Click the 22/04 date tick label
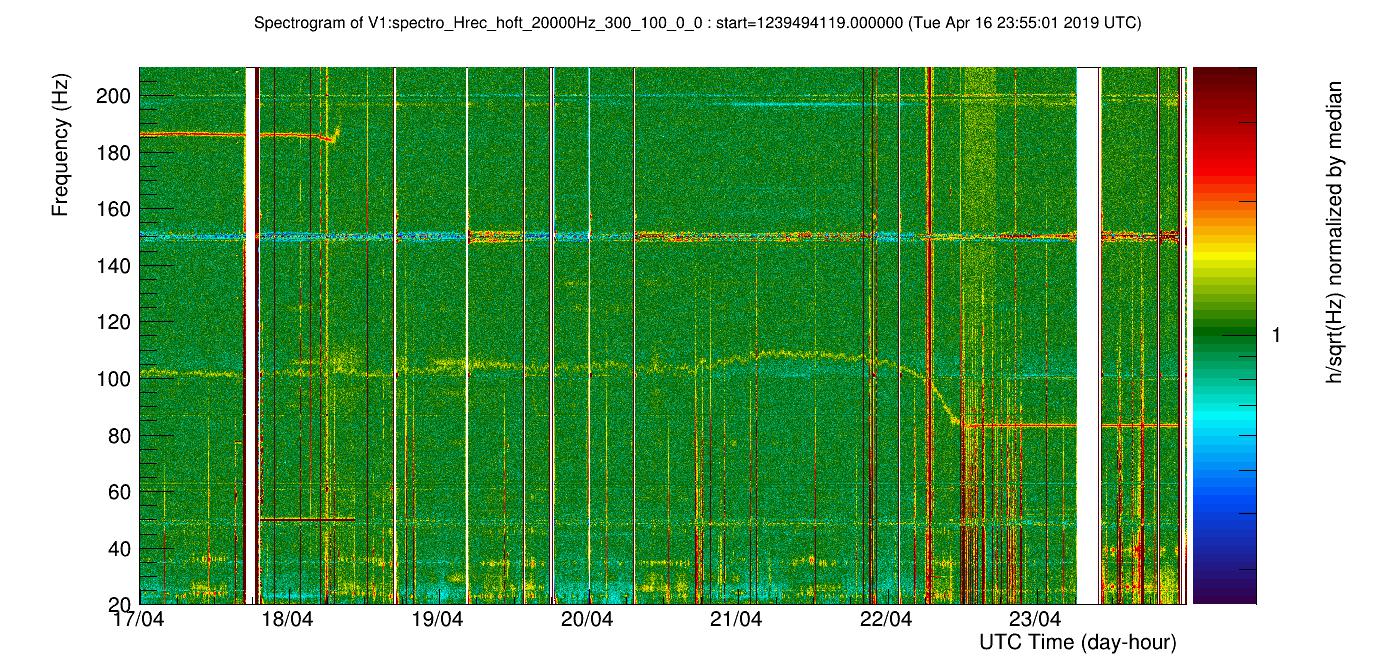 tap(885, 619)
